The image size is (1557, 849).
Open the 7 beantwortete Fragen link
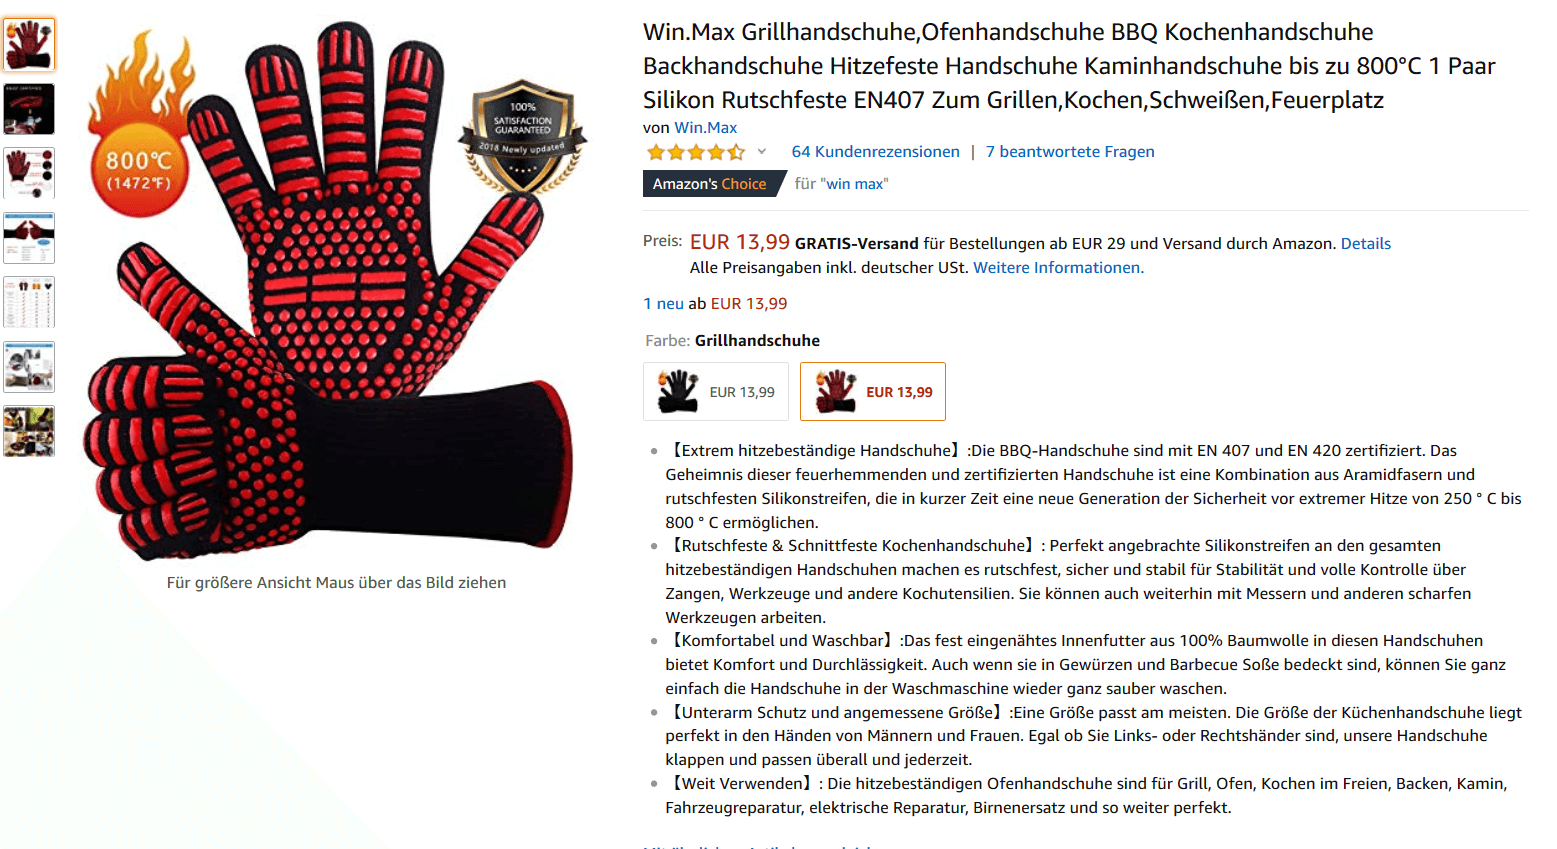(x=1070, y=152)
